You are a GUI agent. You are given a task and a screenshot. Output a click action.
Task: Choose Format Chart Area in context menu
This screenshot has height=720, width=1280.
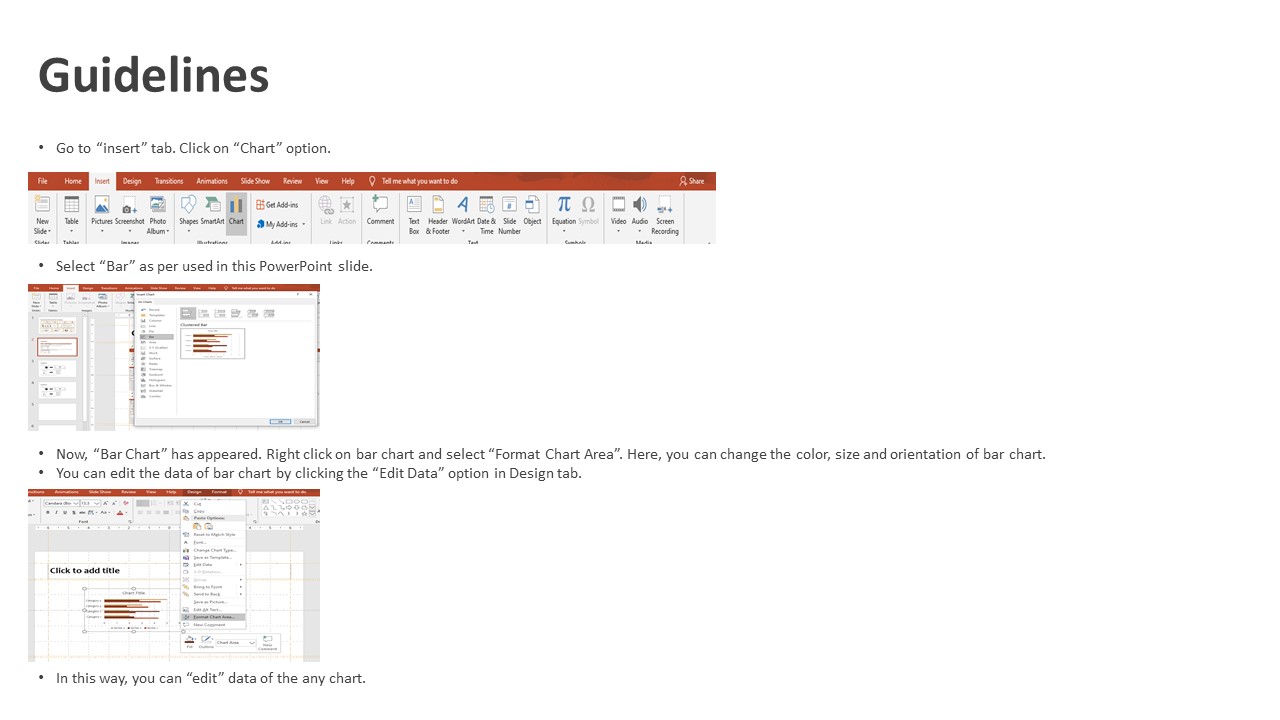pos(213,617)
